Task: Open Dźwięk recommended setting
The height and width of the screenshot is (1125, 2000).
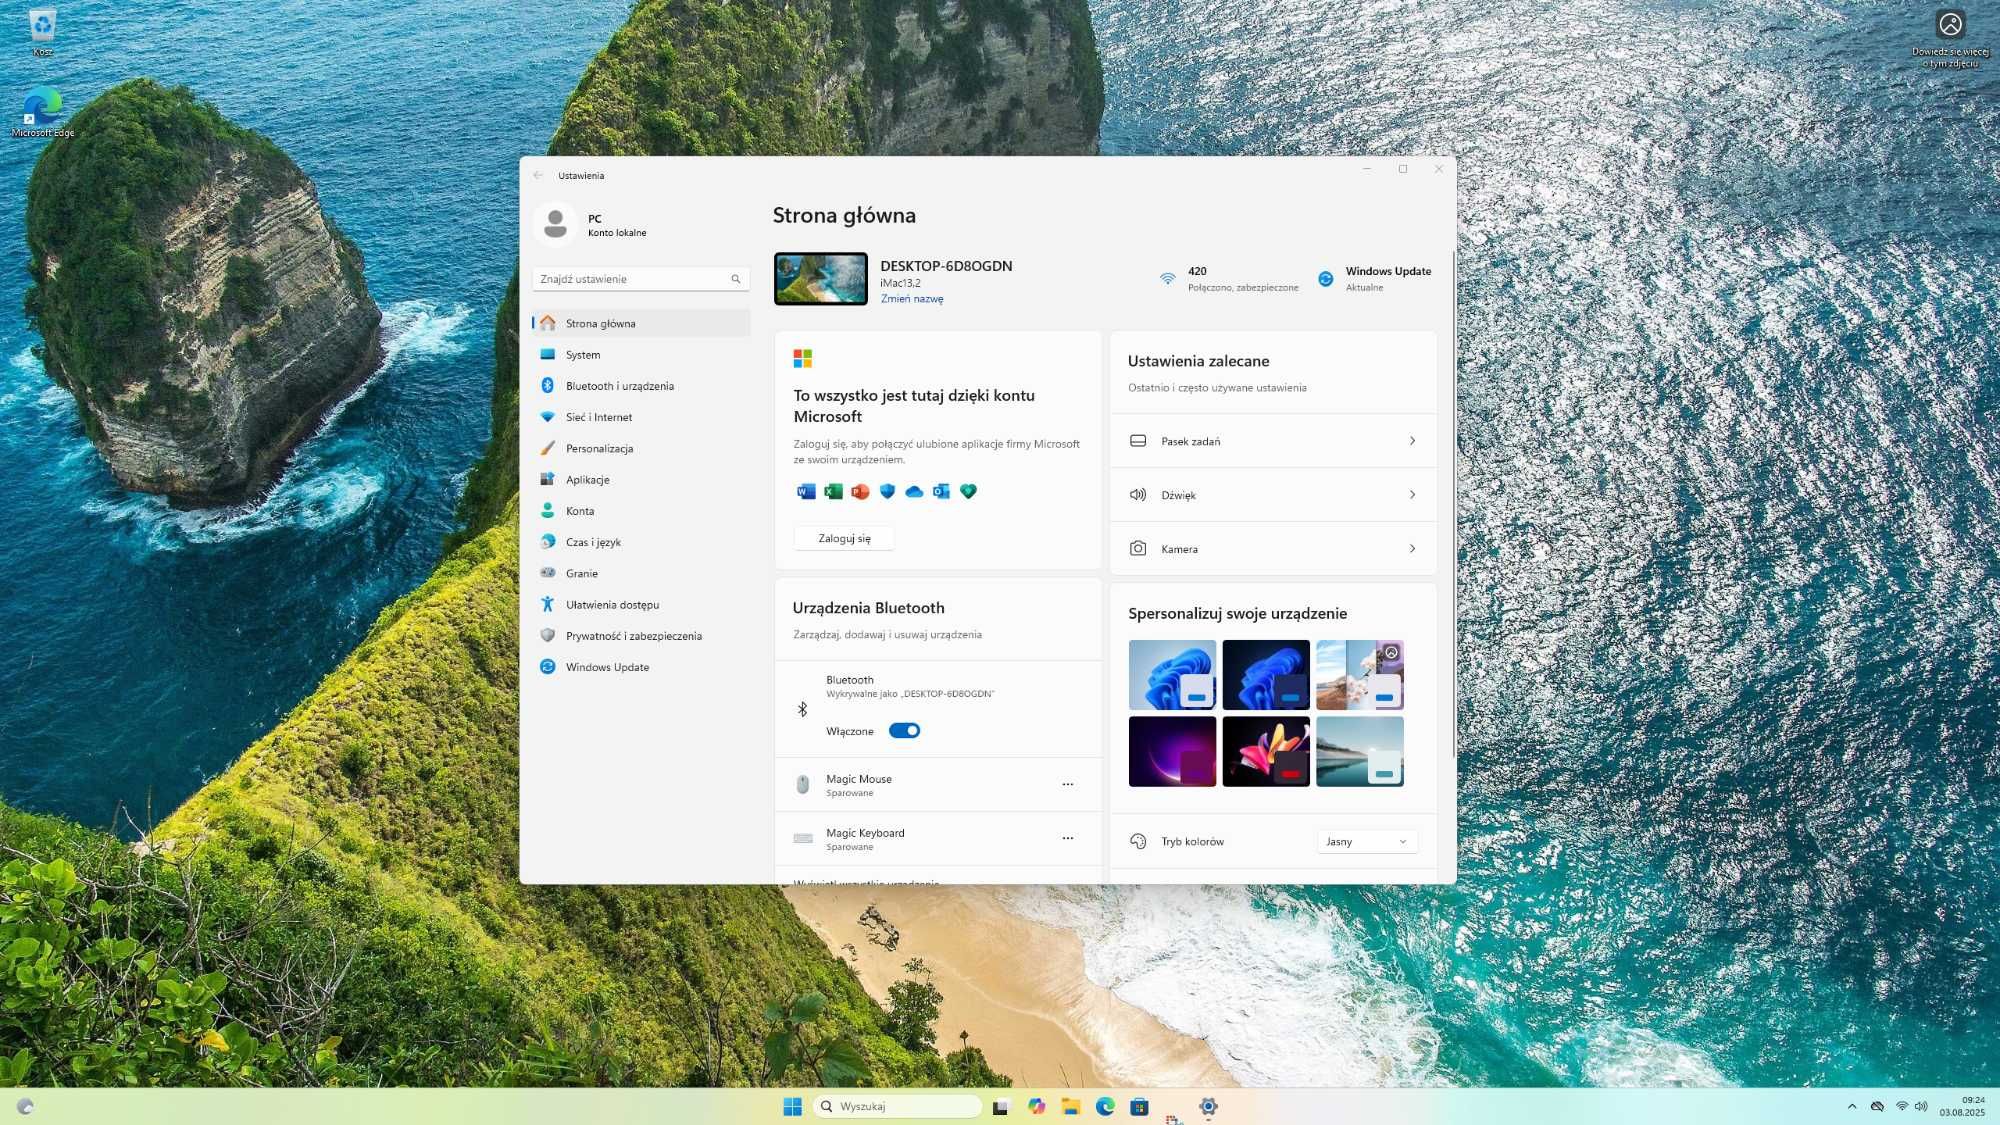Action: click(1273, 495)
